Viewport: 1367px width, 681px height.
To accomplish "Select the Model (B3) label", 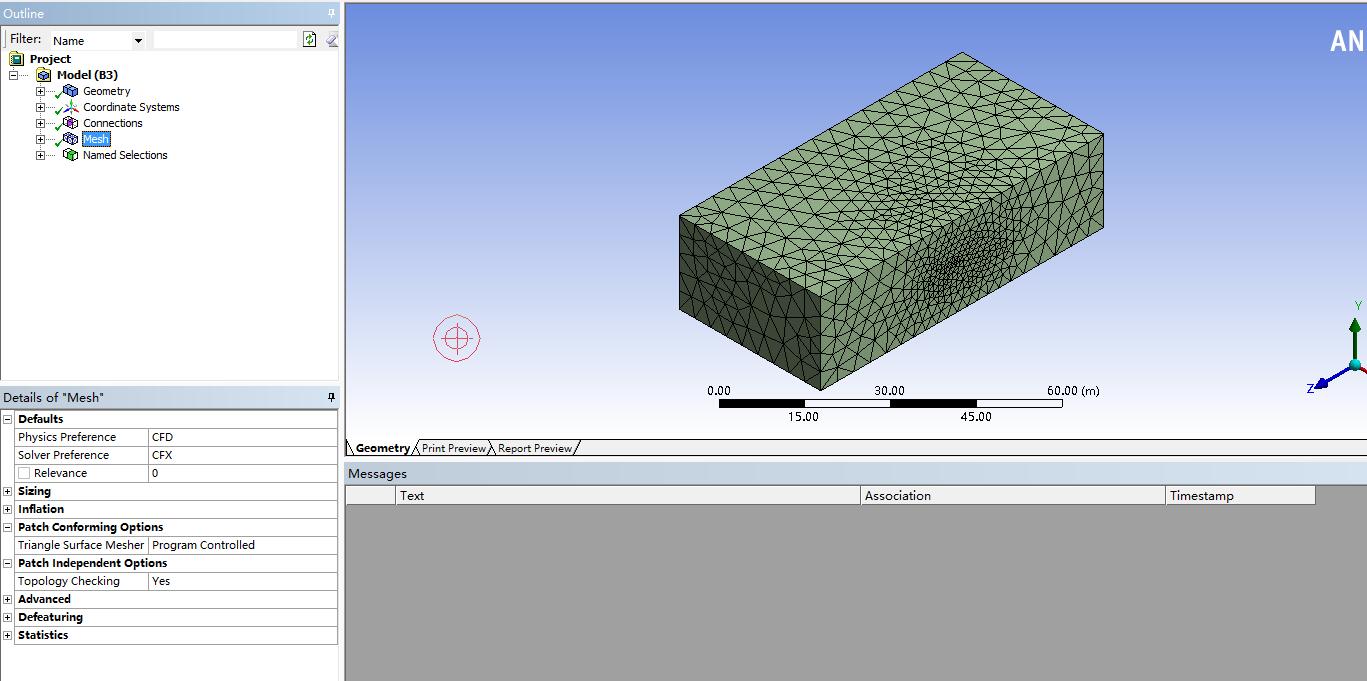I will [x=87, y=75].
